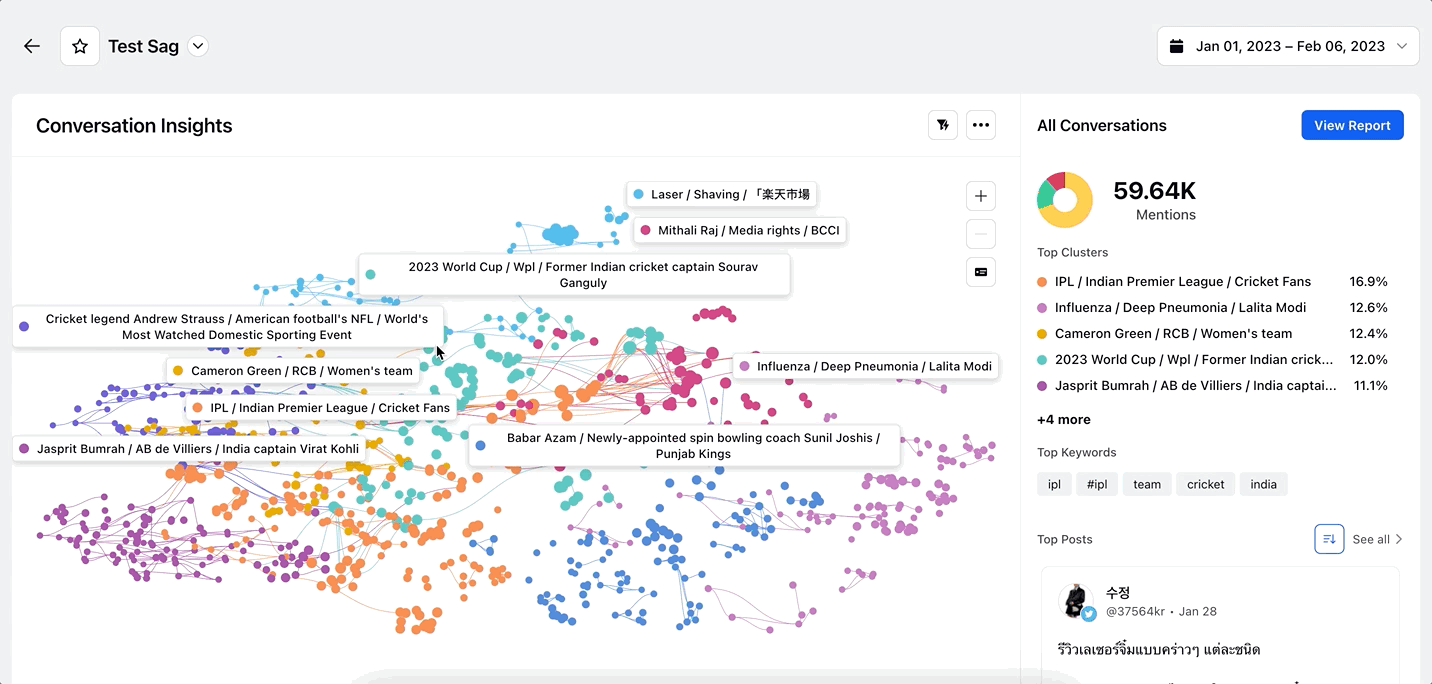Open the Conversation Insights filter icon
This screenshot has height=684, width=1432.
943,125
